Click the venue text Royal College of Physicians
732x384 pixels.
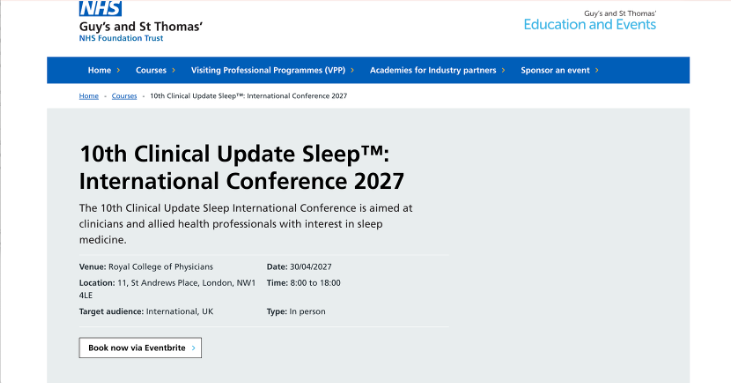(161, 267)
